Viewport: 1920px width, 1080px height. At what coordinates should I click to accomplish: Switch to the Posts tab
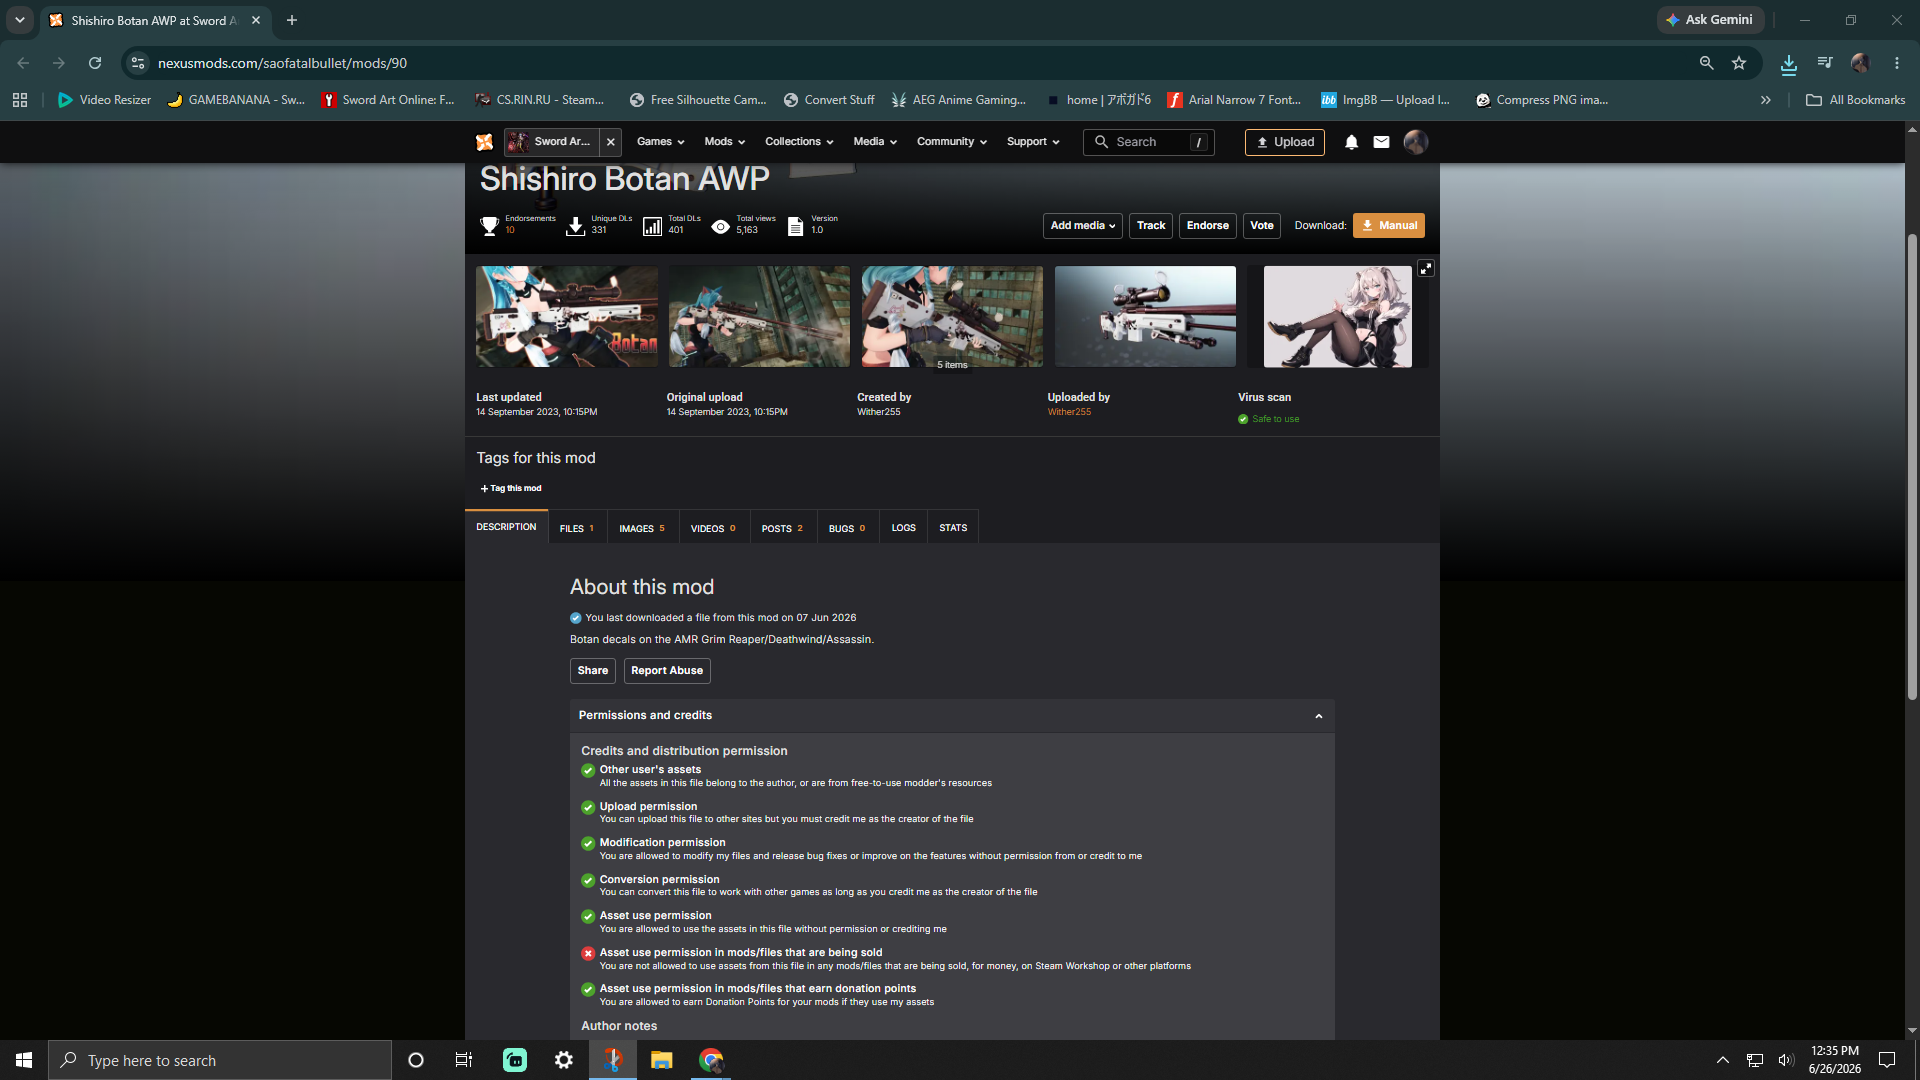(x=782, y=528)
